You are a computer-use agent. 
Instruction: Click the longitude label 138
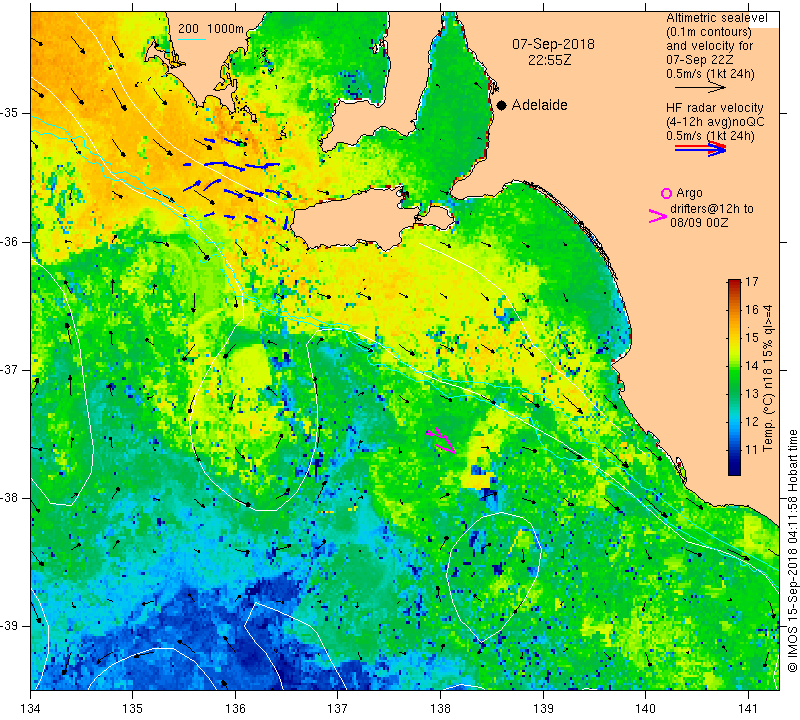(440, 708)
